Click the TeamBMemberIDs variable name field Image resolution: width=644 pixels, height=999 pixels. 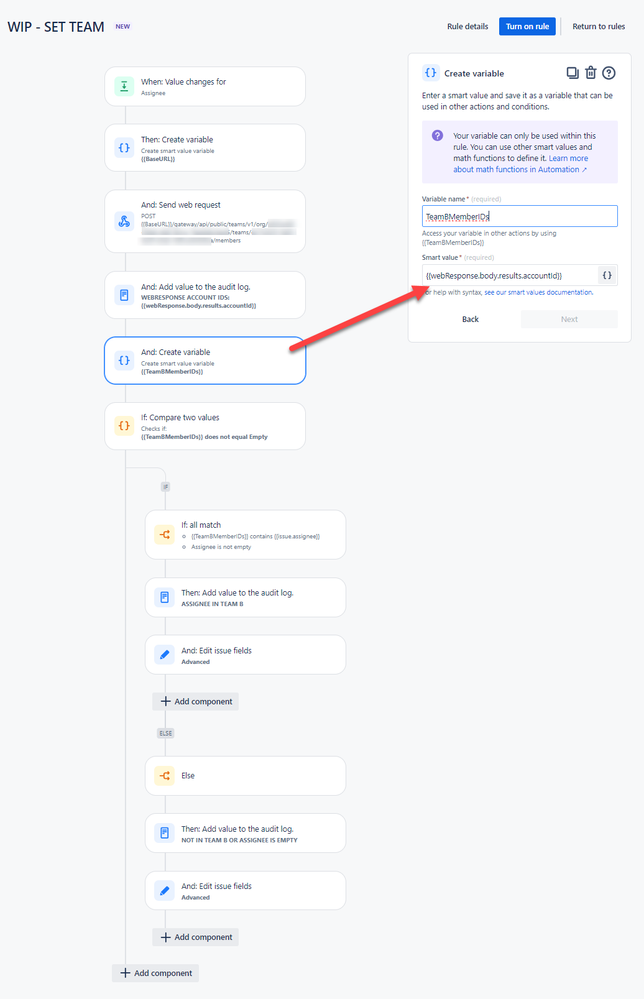[519, 215]
